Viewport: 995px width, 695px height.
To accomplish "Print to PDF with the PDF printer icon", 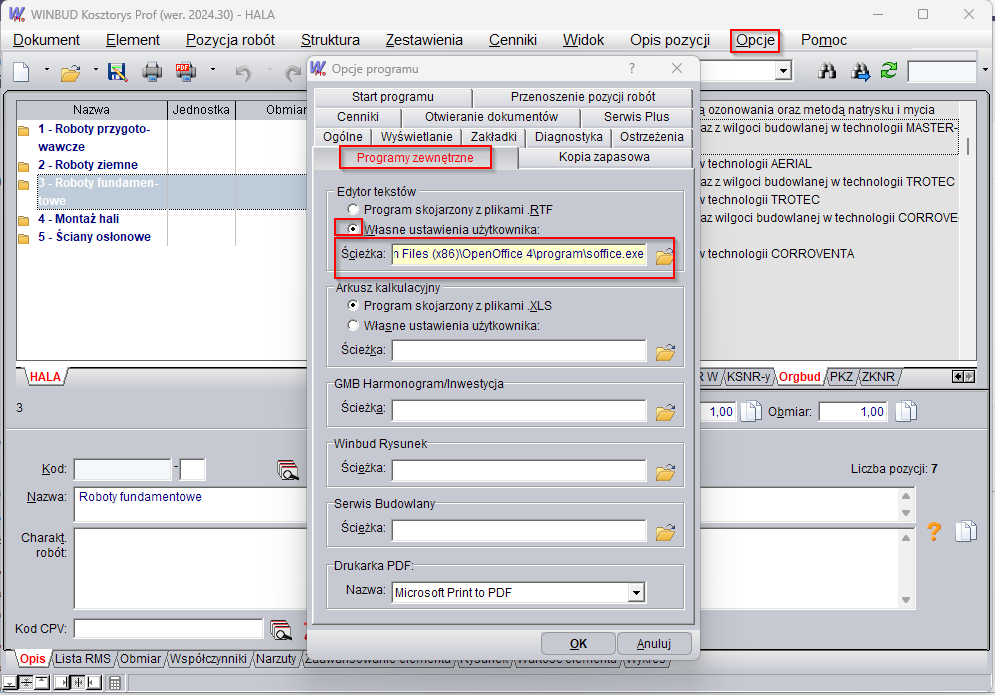I will pyautogui.click(x=185, y=72).
